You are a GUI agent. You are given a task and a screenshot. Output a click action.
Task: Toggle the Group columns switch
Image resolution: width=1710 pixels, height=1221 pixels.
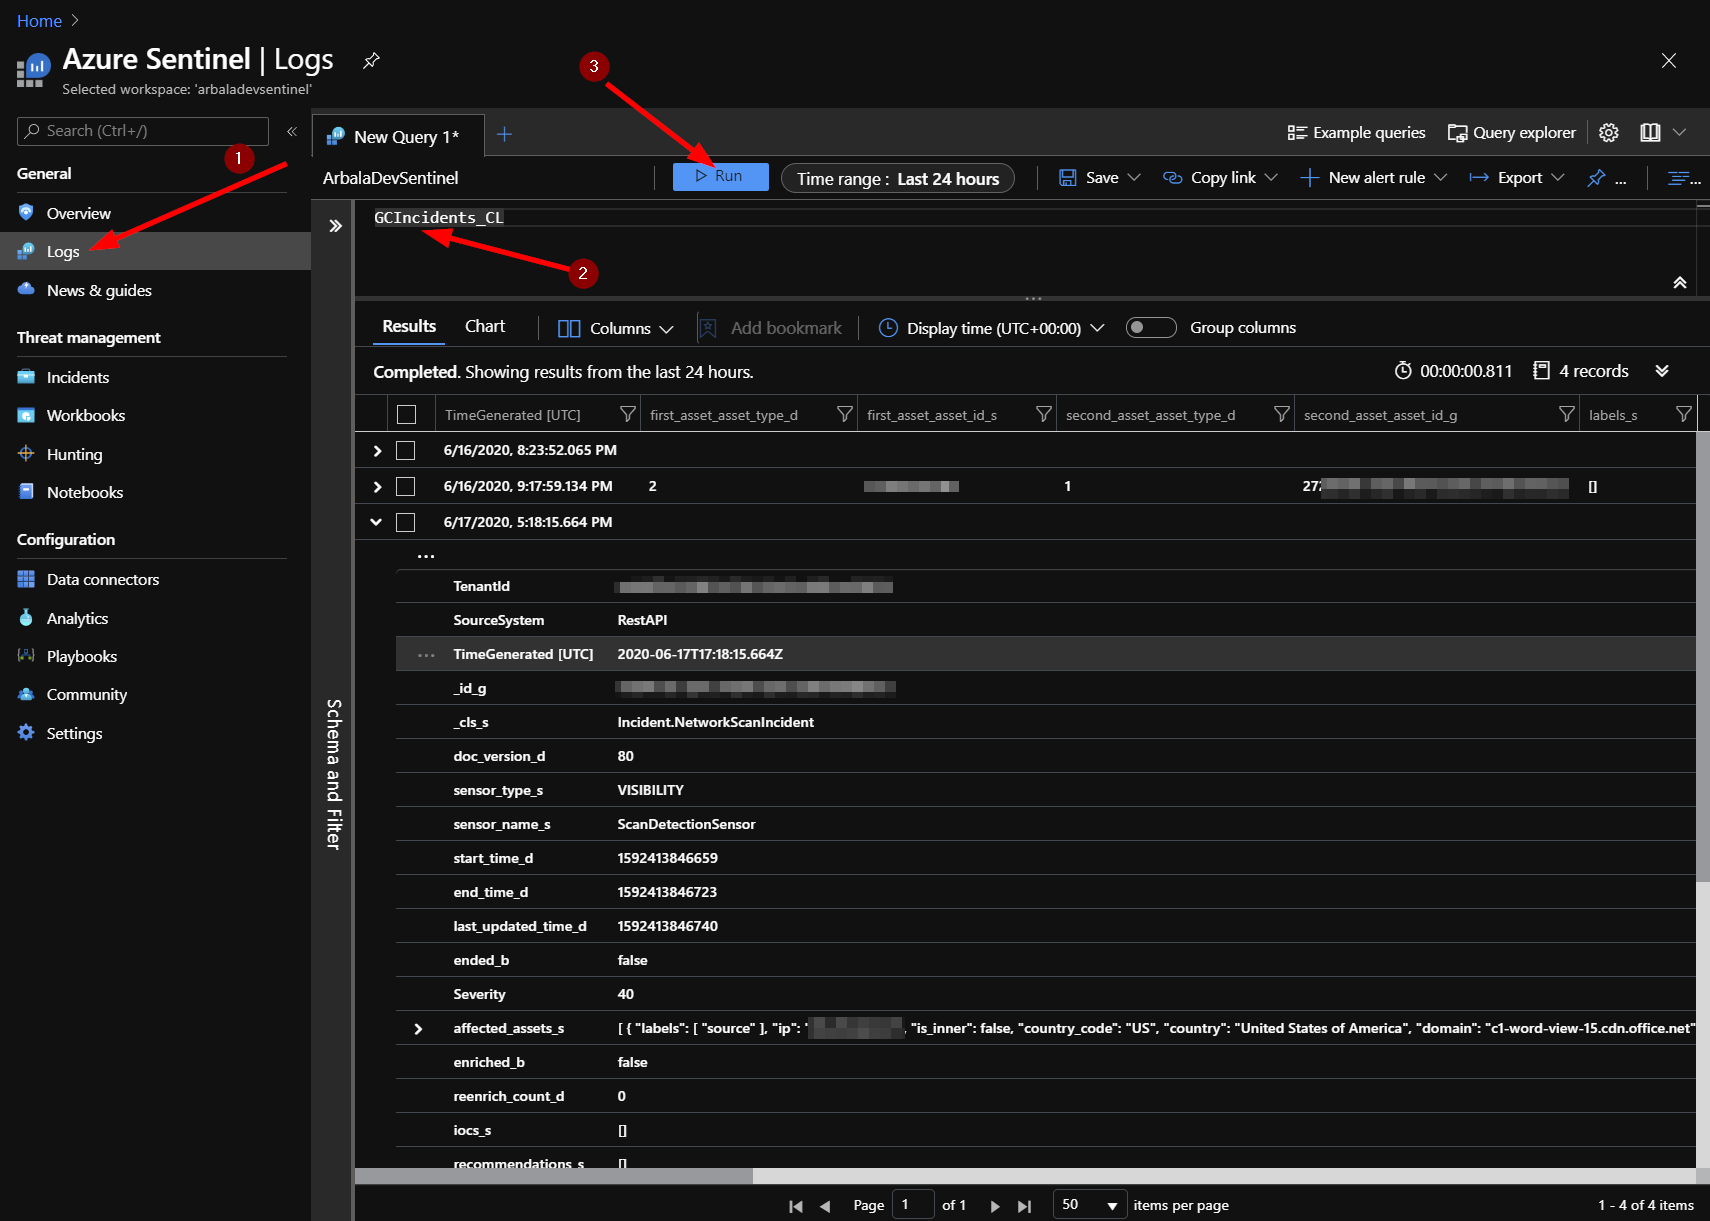(1151, 328)
